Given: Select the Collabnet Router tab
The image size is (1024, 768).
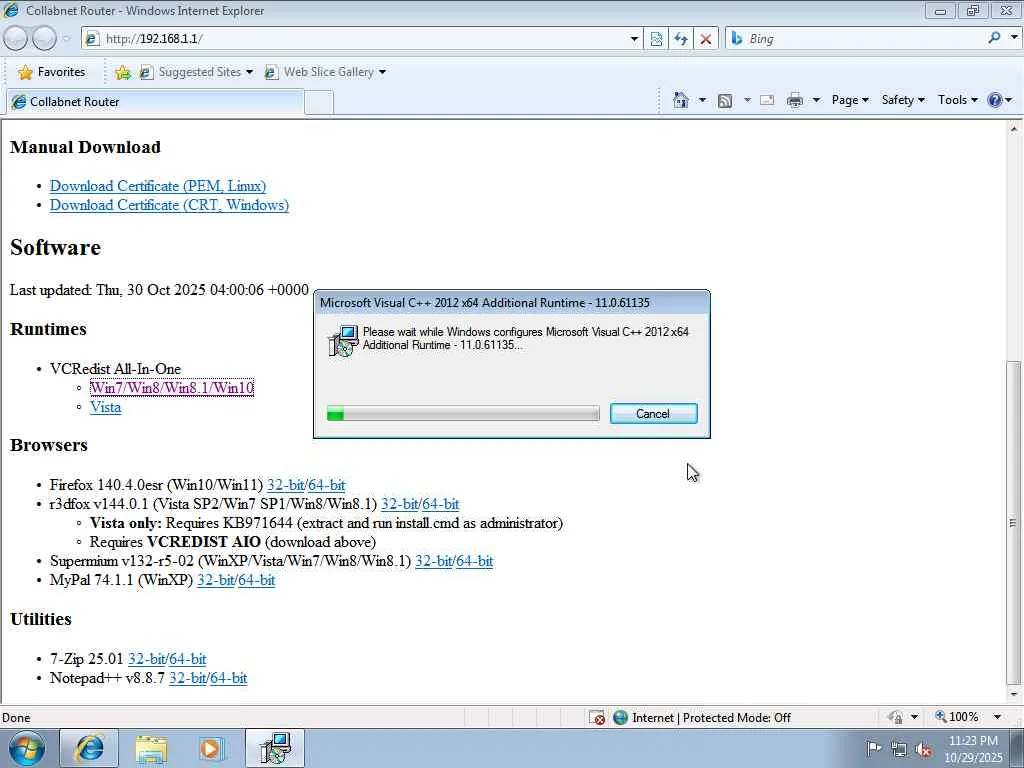Looking at the screenshot, I should point(155,102).
